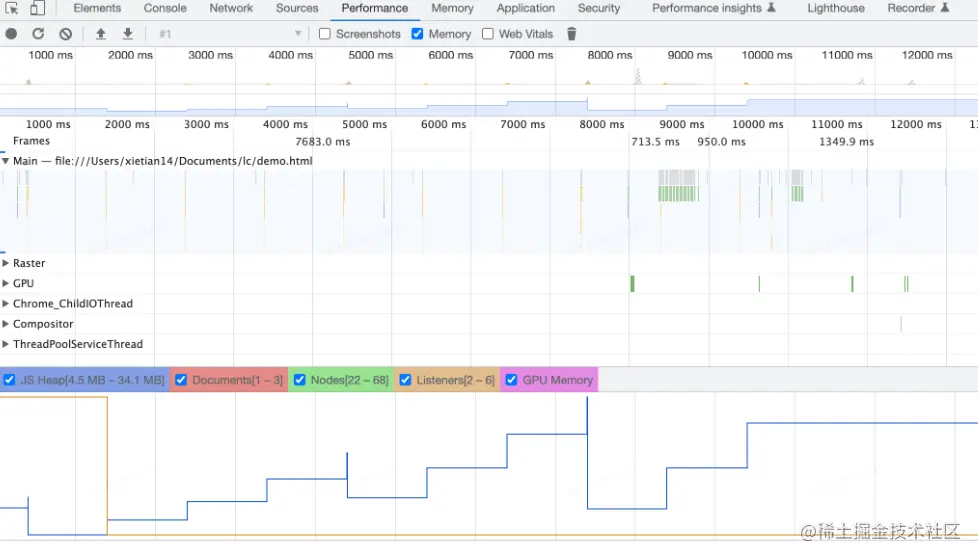Open the Recorder tab
The height and width of the screenshot is (559, 978).
pyautogui.click(x=918, y=8)
